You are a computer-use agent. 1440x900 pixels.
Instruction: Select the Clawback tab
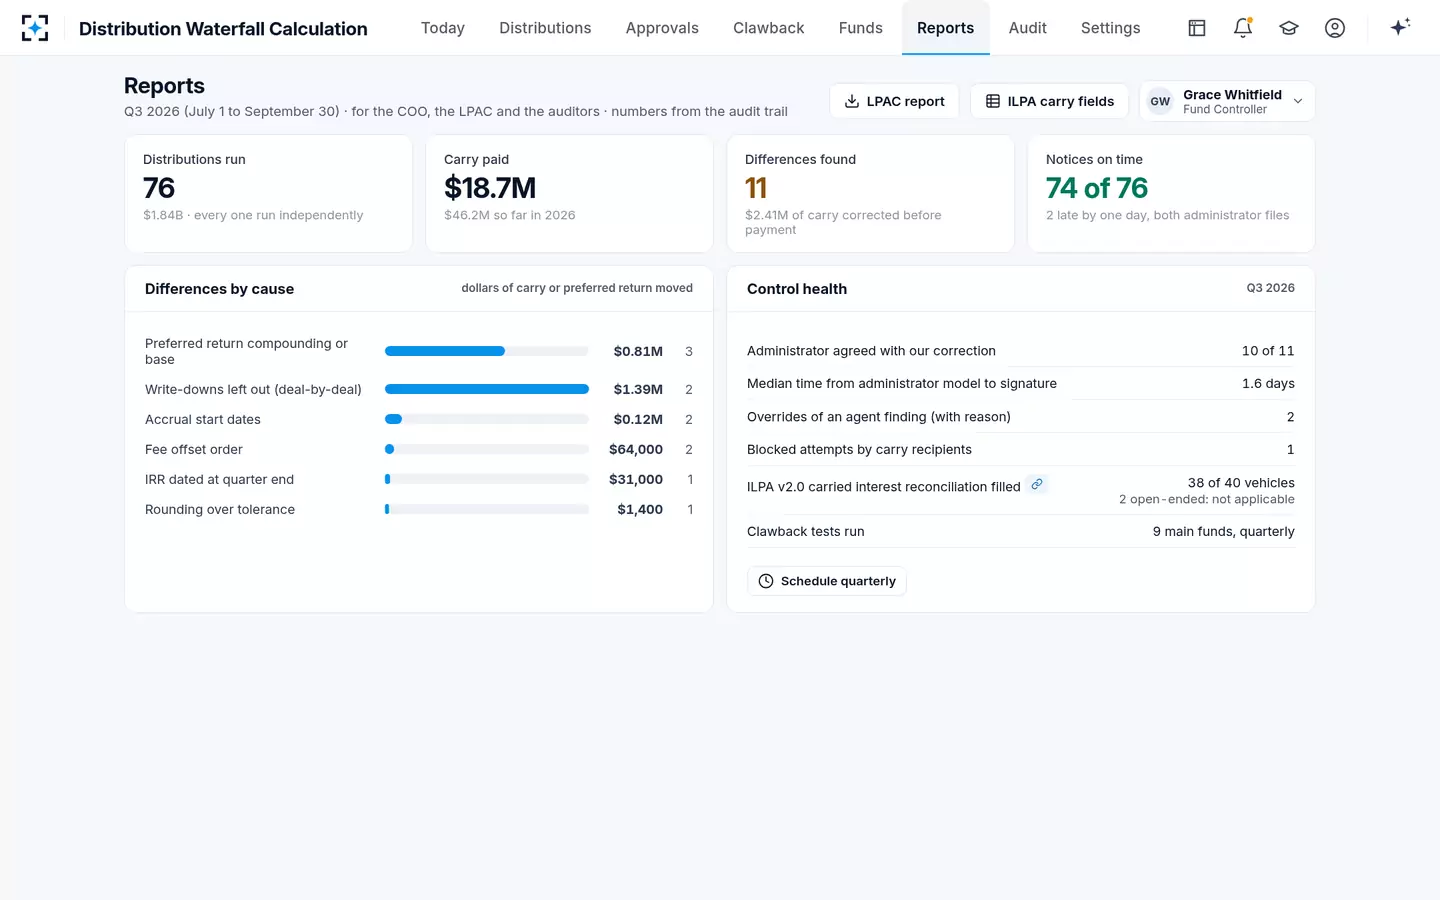tap(768, 28)
